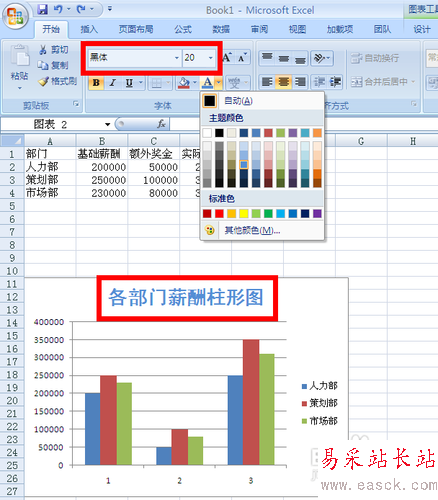Open the fill color dropdown arrow
This screenshot has width=438, height=500.
(x=195, y=82)
